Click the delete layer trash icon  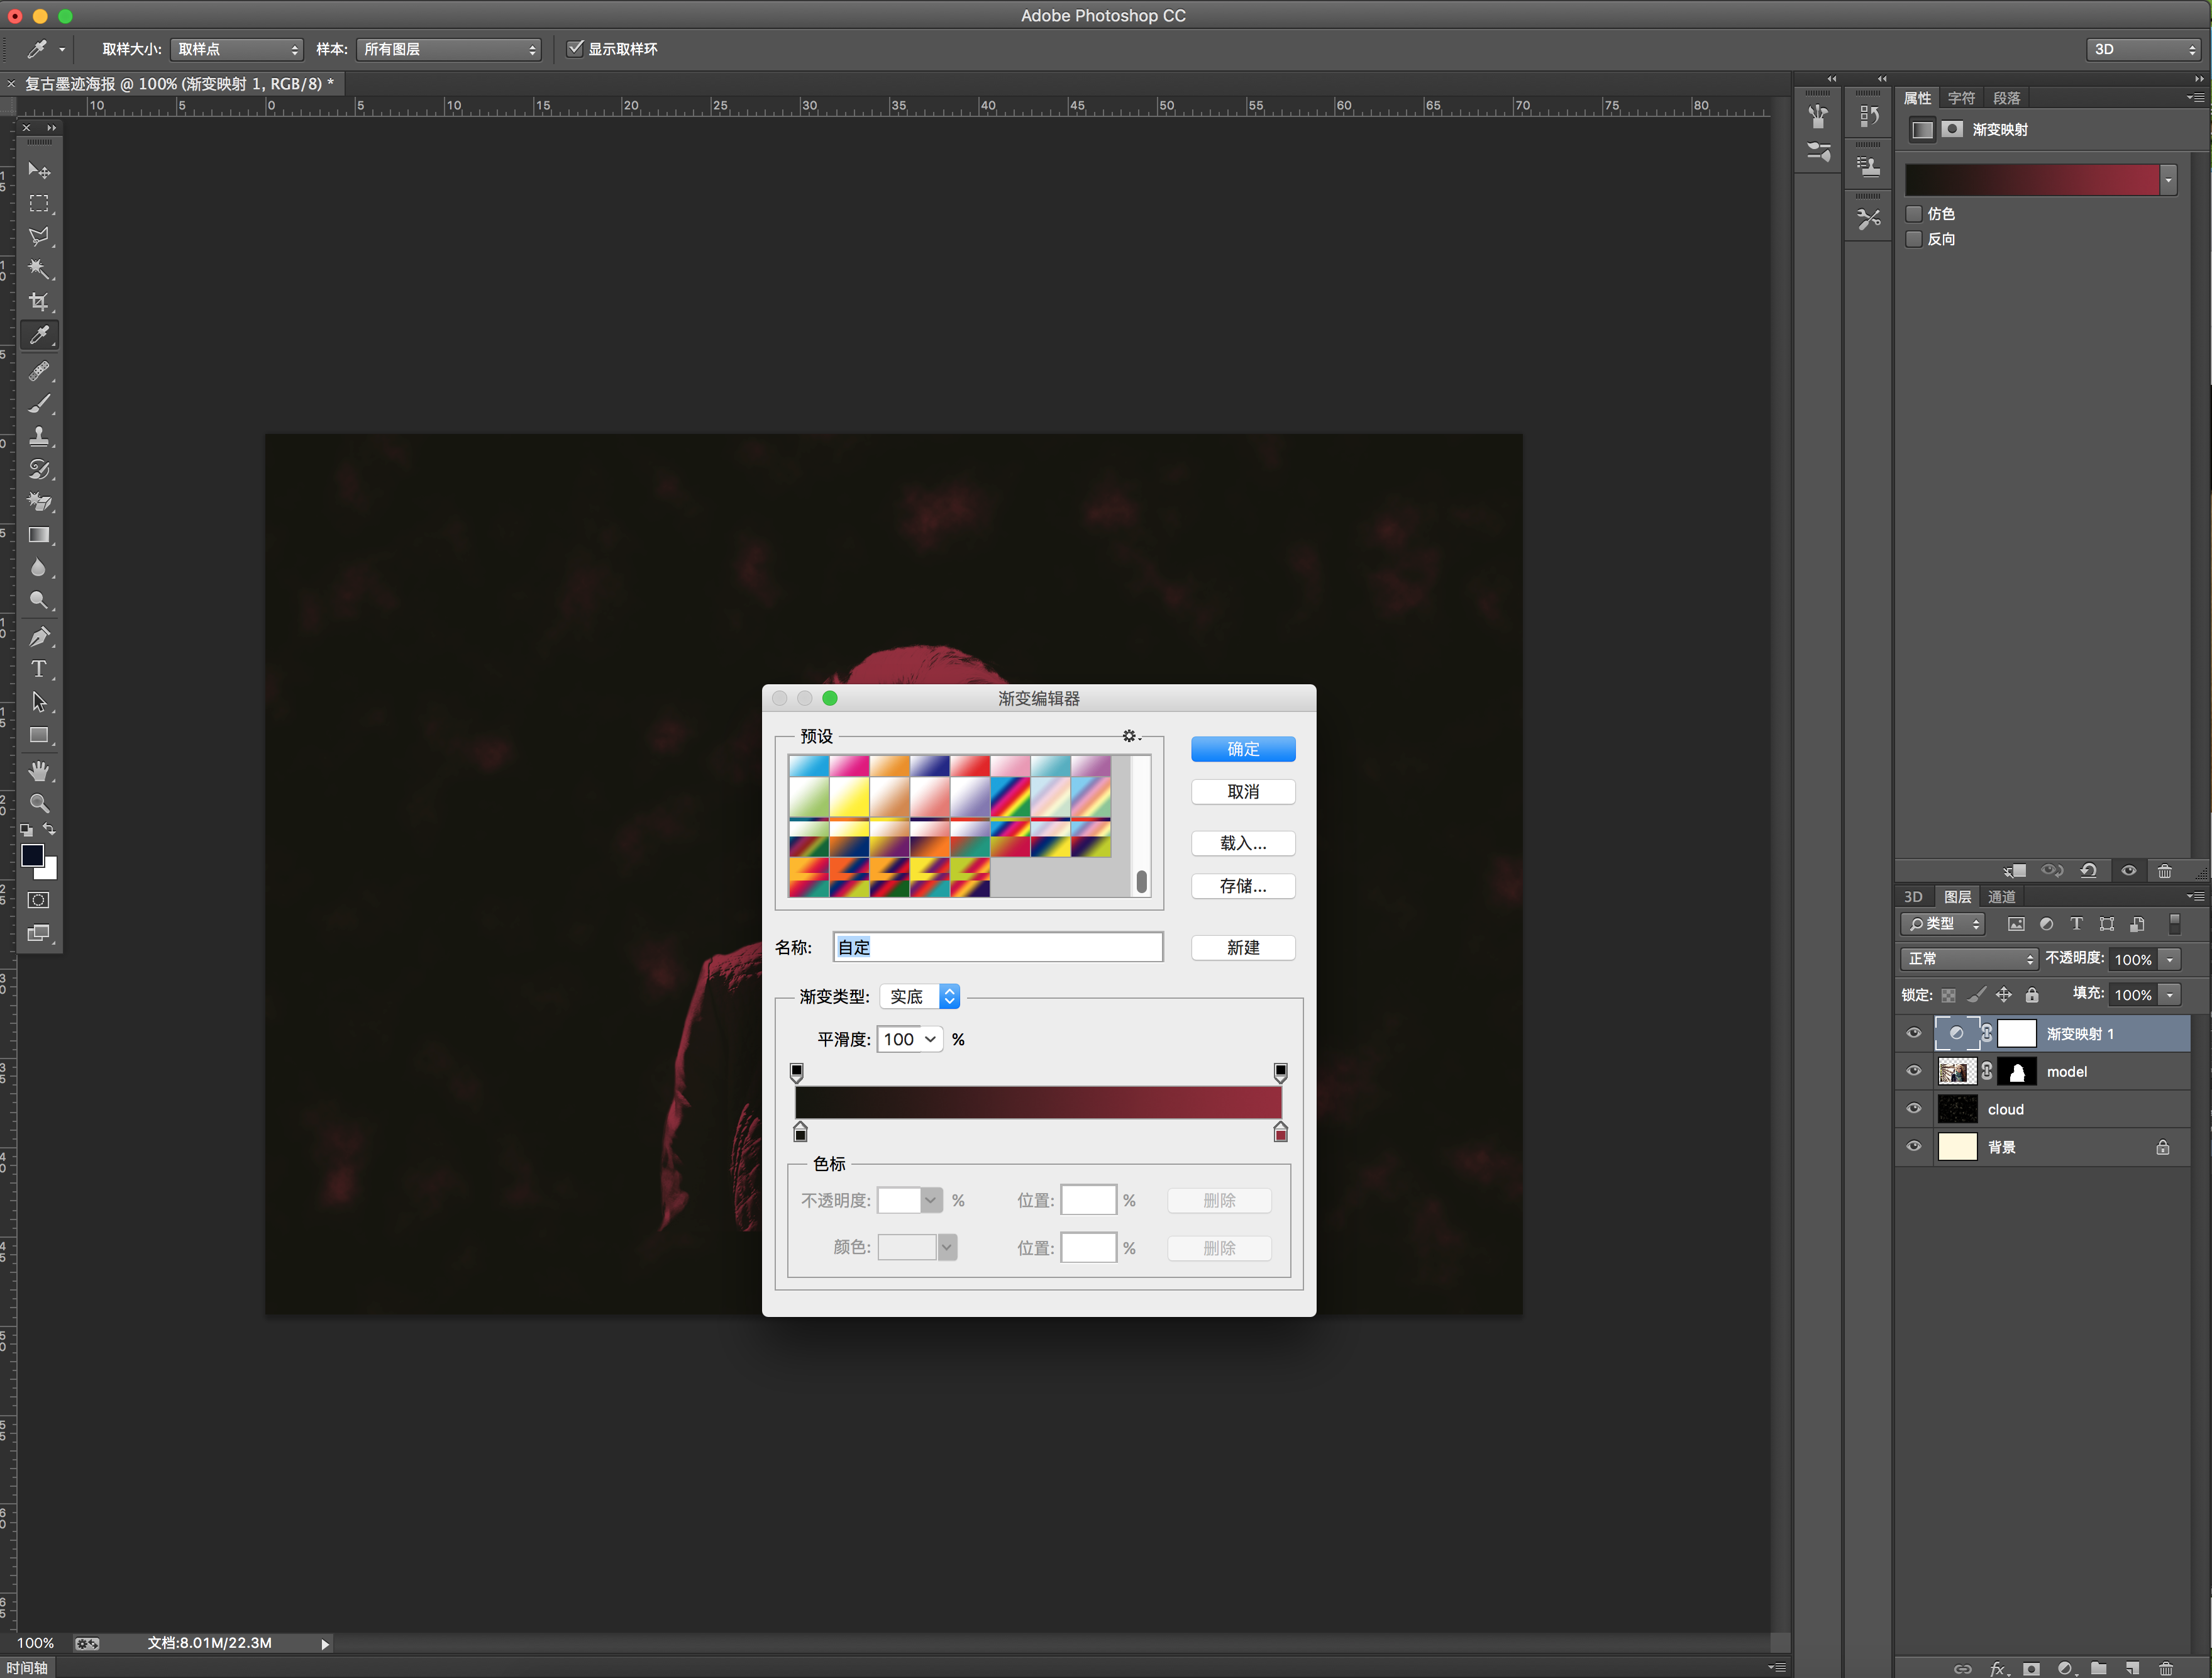click(2165, 1668)
